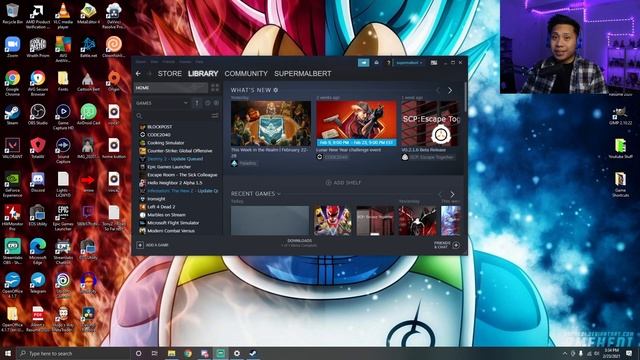Open Steam desktop shortcut
Image resolution: width=640 pixels, height=360 pixels.
(12, 115)
